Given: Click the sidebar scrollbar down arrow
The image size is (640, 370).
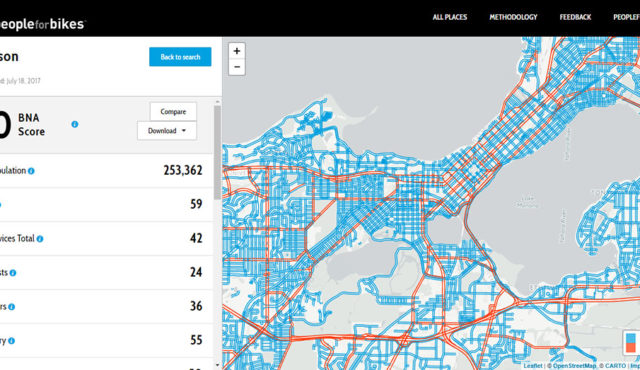Looking at the screenshot, I should point(217,366).
